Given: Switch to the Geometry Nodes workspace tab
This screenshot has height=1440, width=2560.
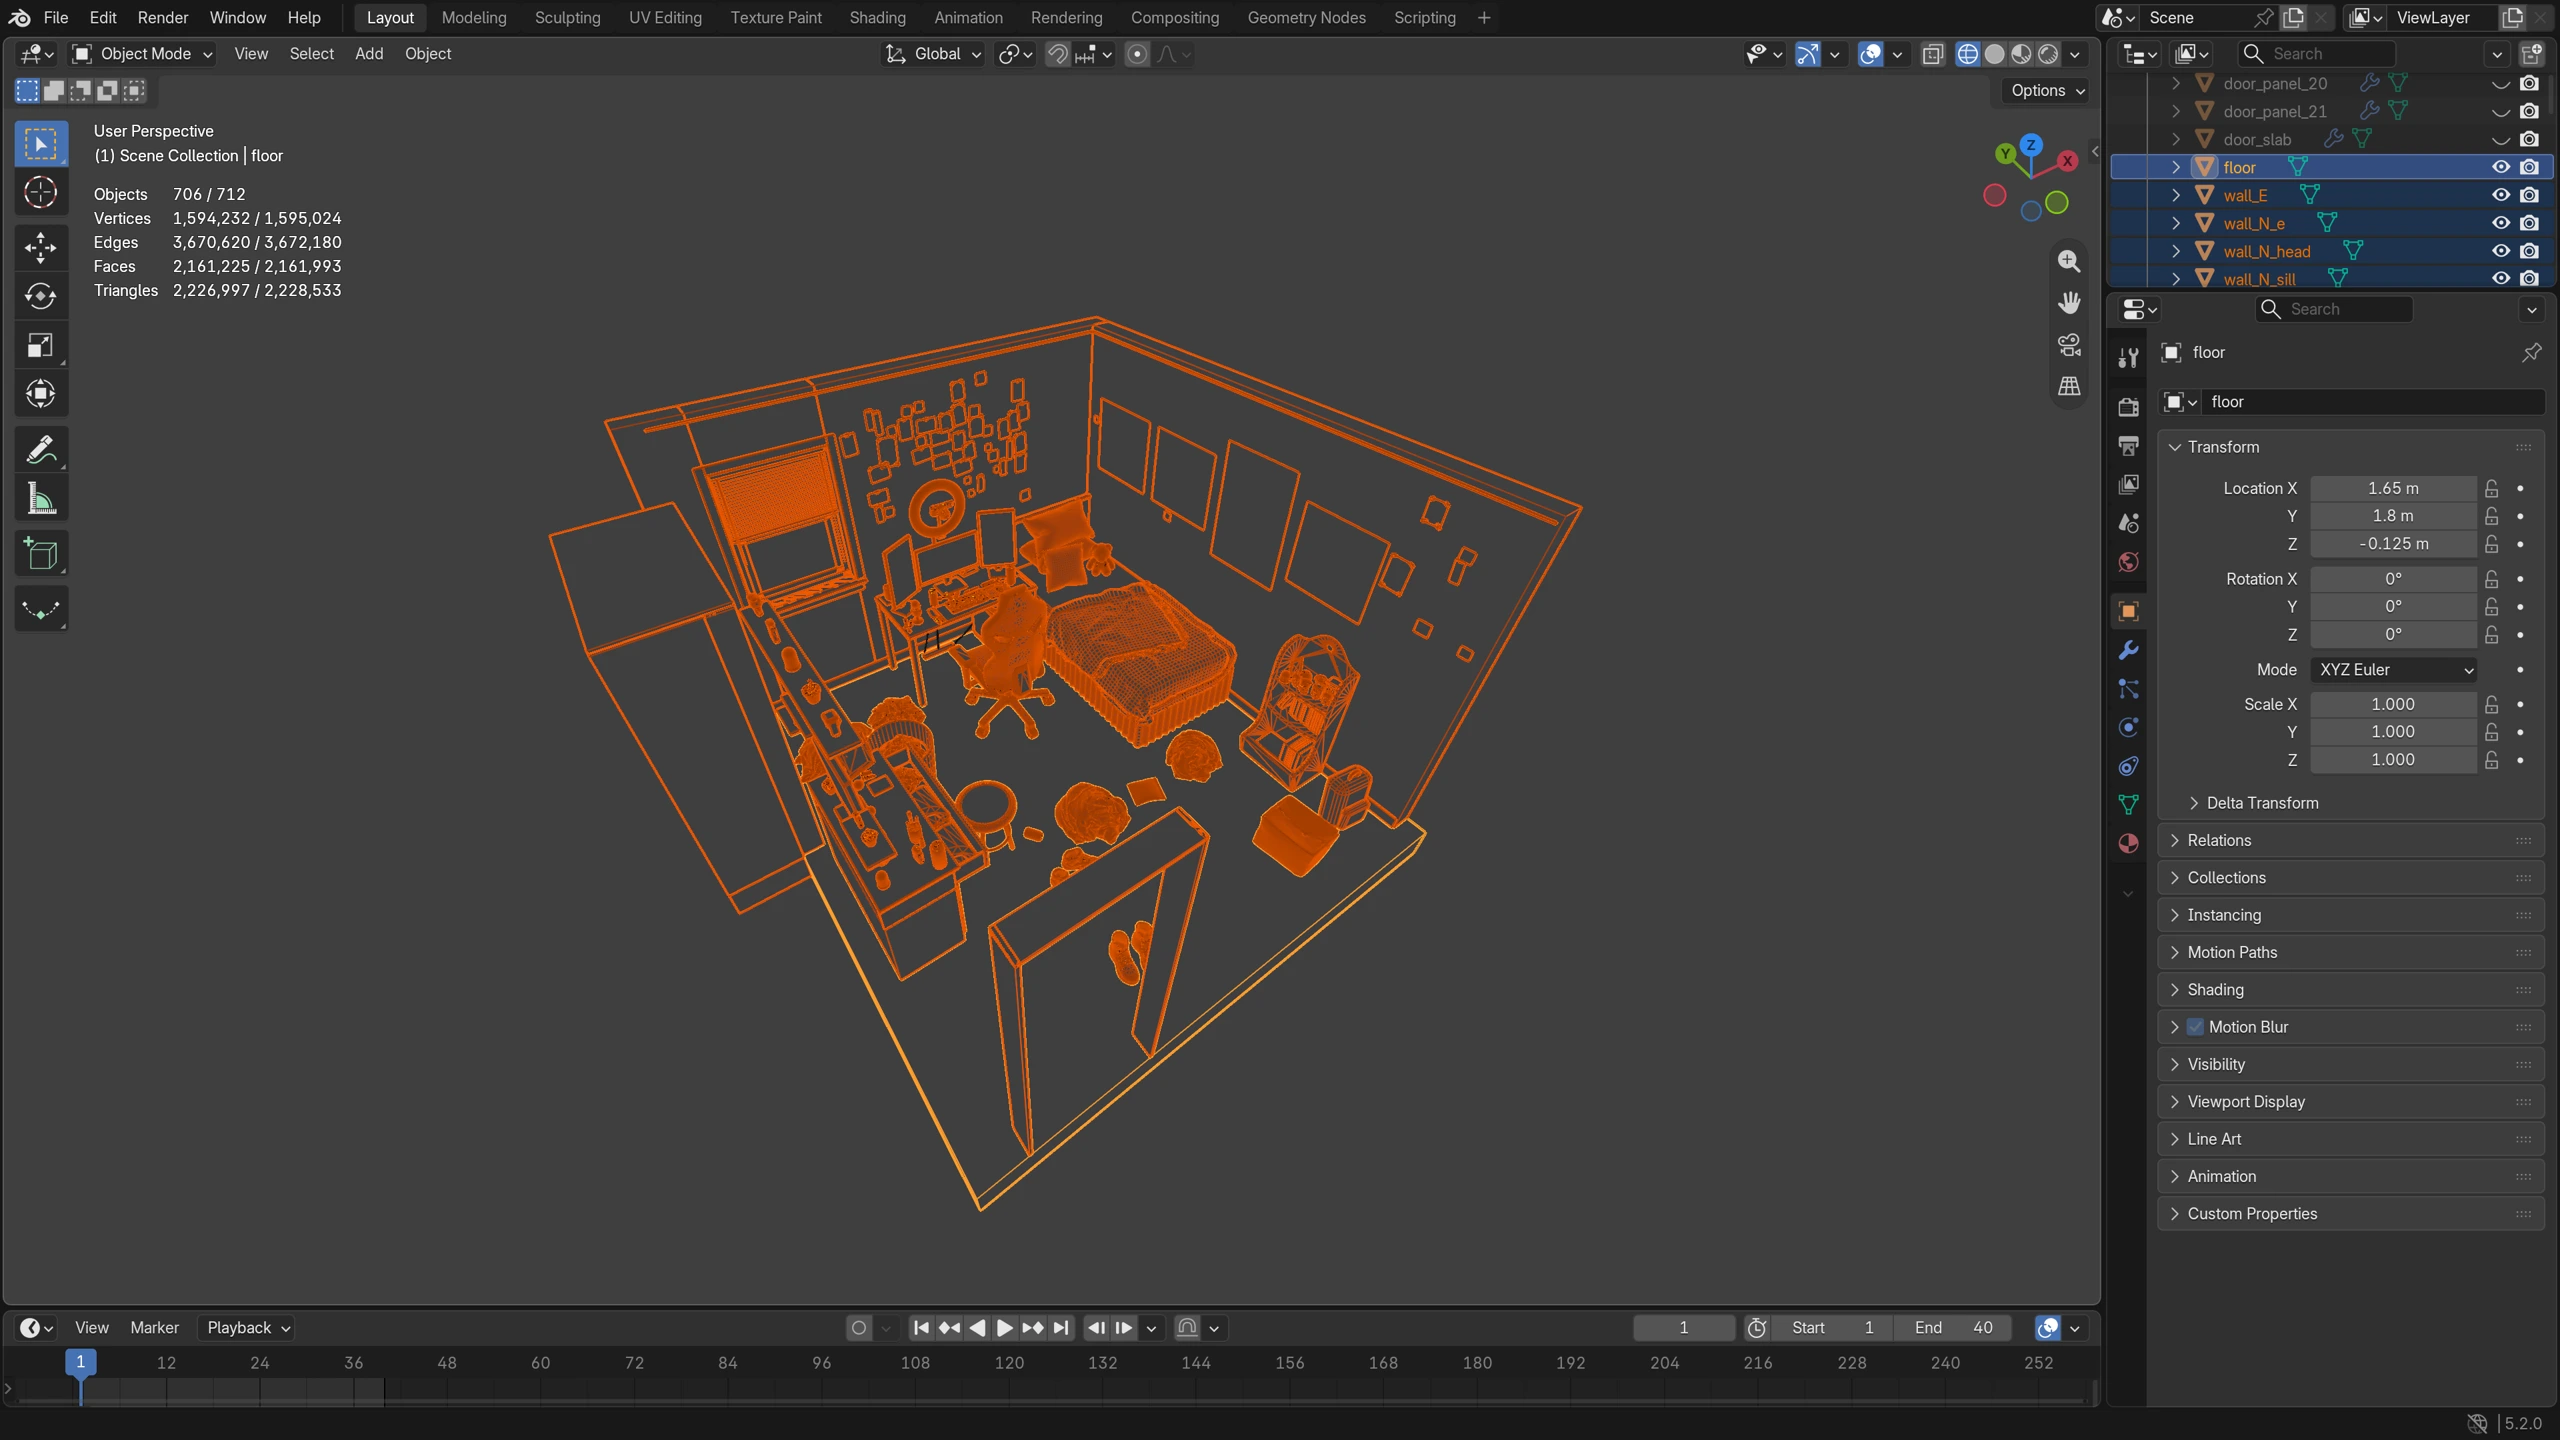Looking at the screenshot, I should click(1306, 17).
